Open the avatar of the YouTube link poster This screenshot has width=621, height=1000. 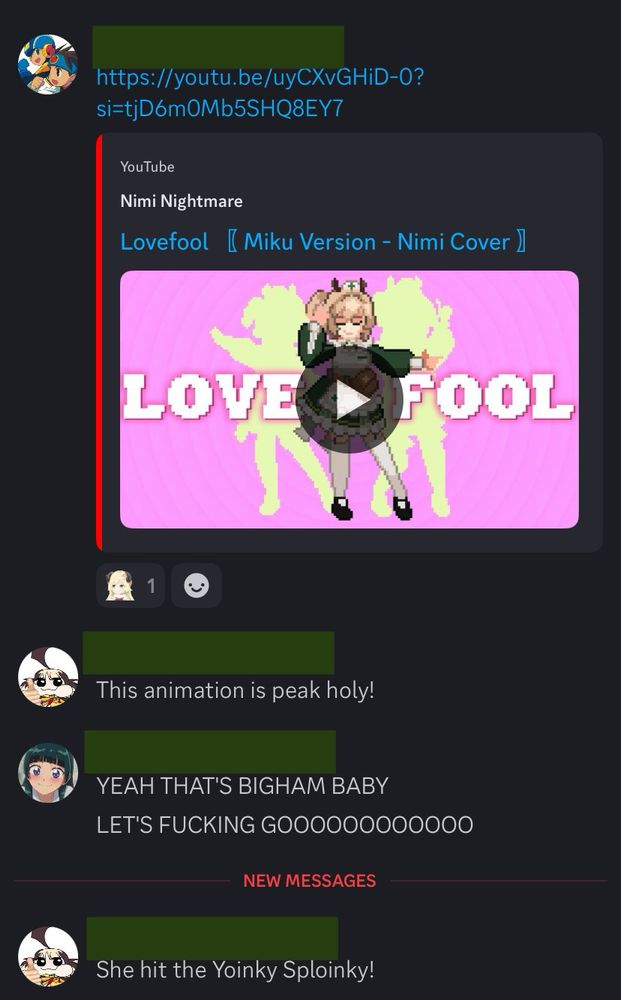48,64
